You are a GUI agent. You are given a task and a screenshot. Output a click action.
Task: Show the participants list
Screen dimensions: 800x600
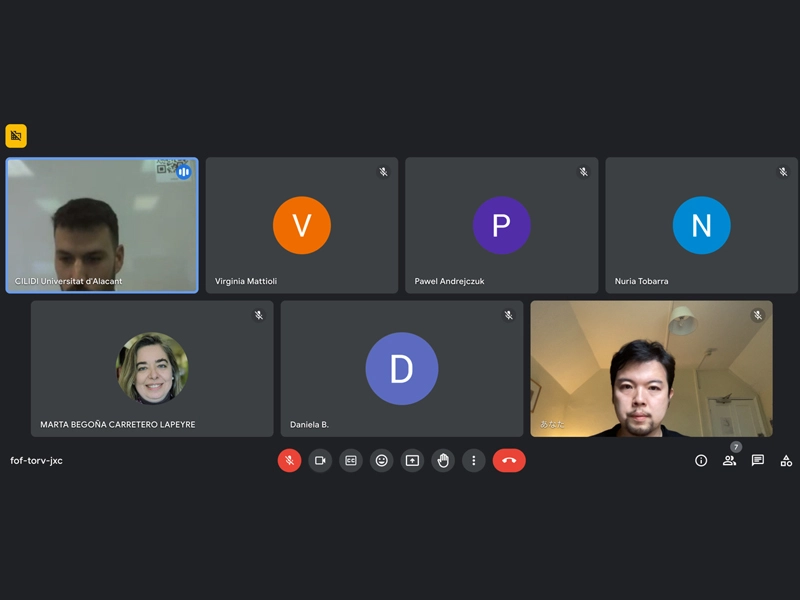tap(730, 461)
